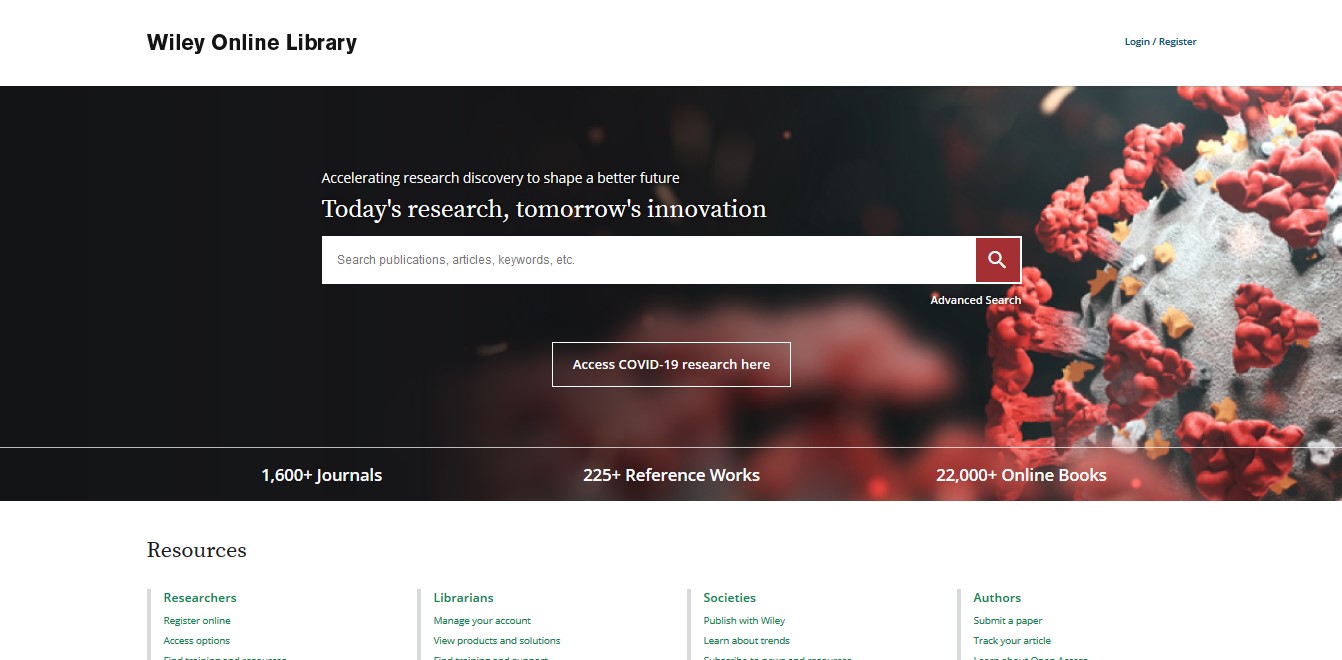The image size is (1342, 660).
Task: Follow the Manage your account link
Action: click(x=482, y=621)
